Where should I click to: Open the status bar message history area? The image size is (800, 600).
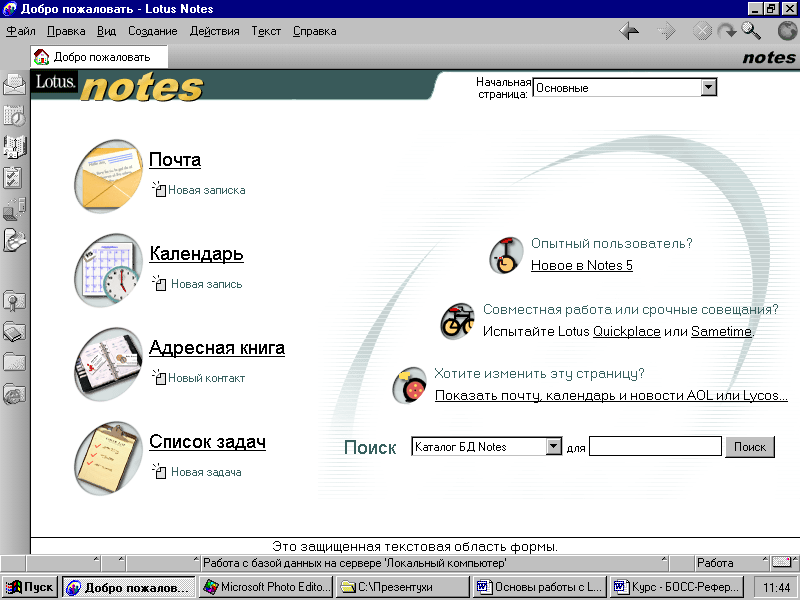tap(435, 563)
